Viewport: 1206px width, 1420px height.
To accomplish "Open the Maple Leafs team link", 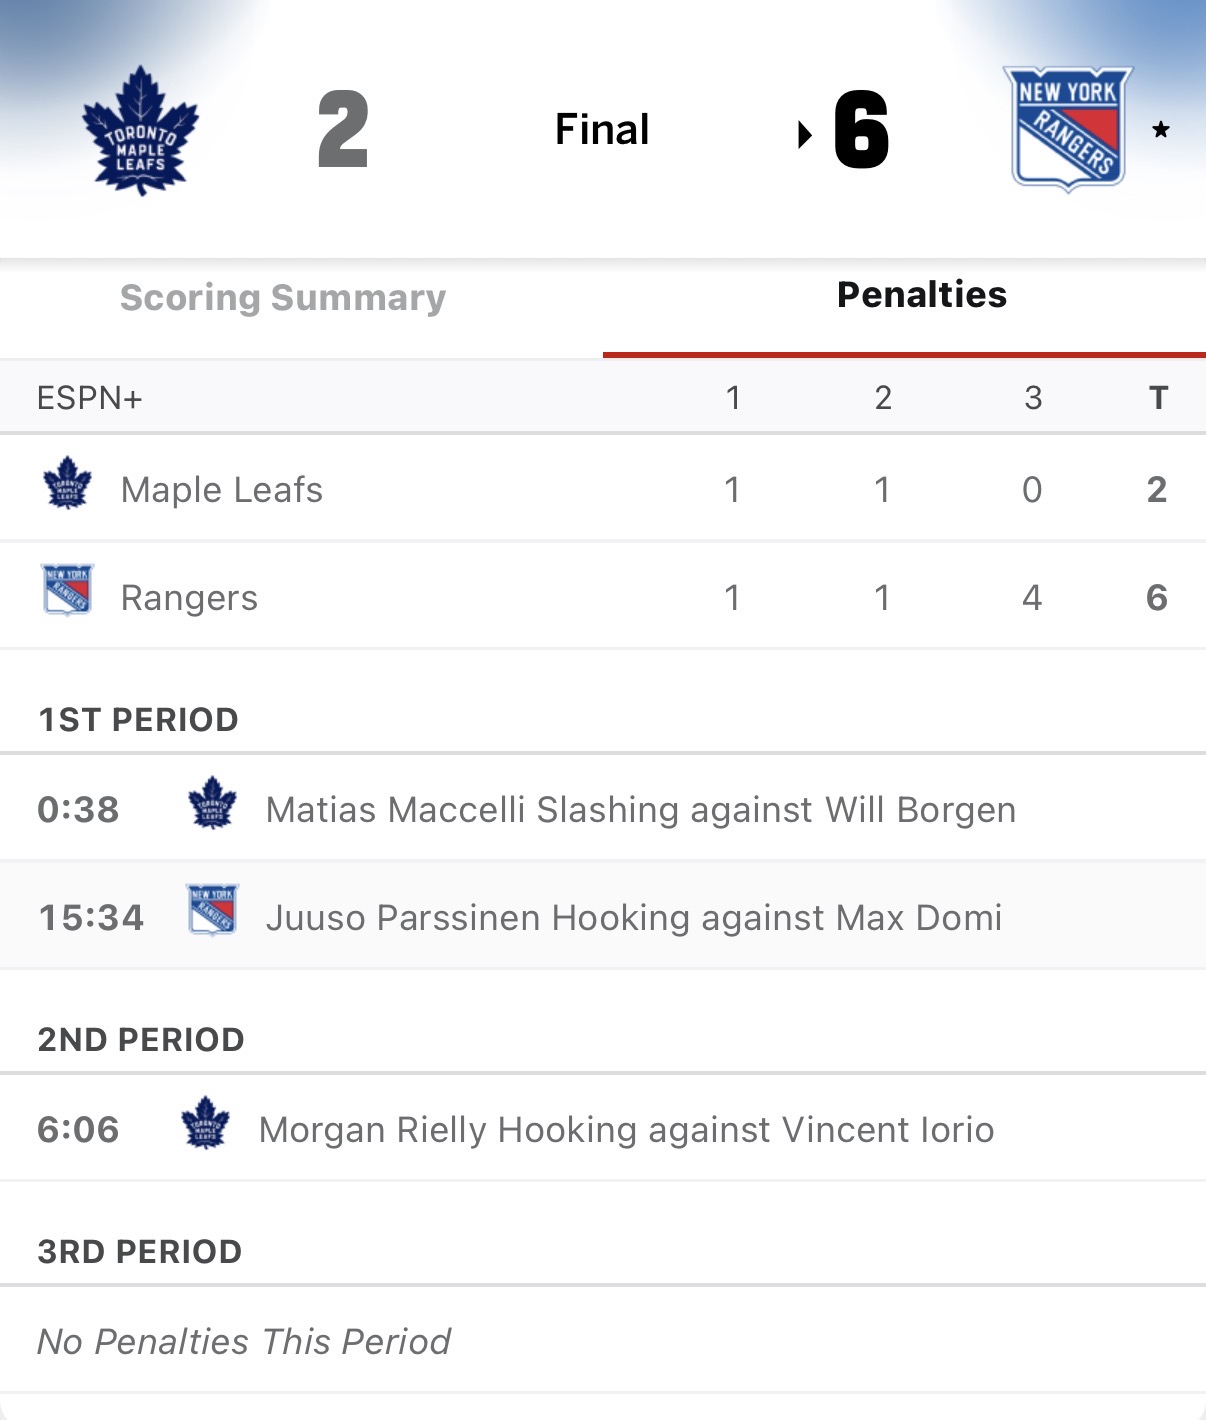I will (x=221, y=490).
